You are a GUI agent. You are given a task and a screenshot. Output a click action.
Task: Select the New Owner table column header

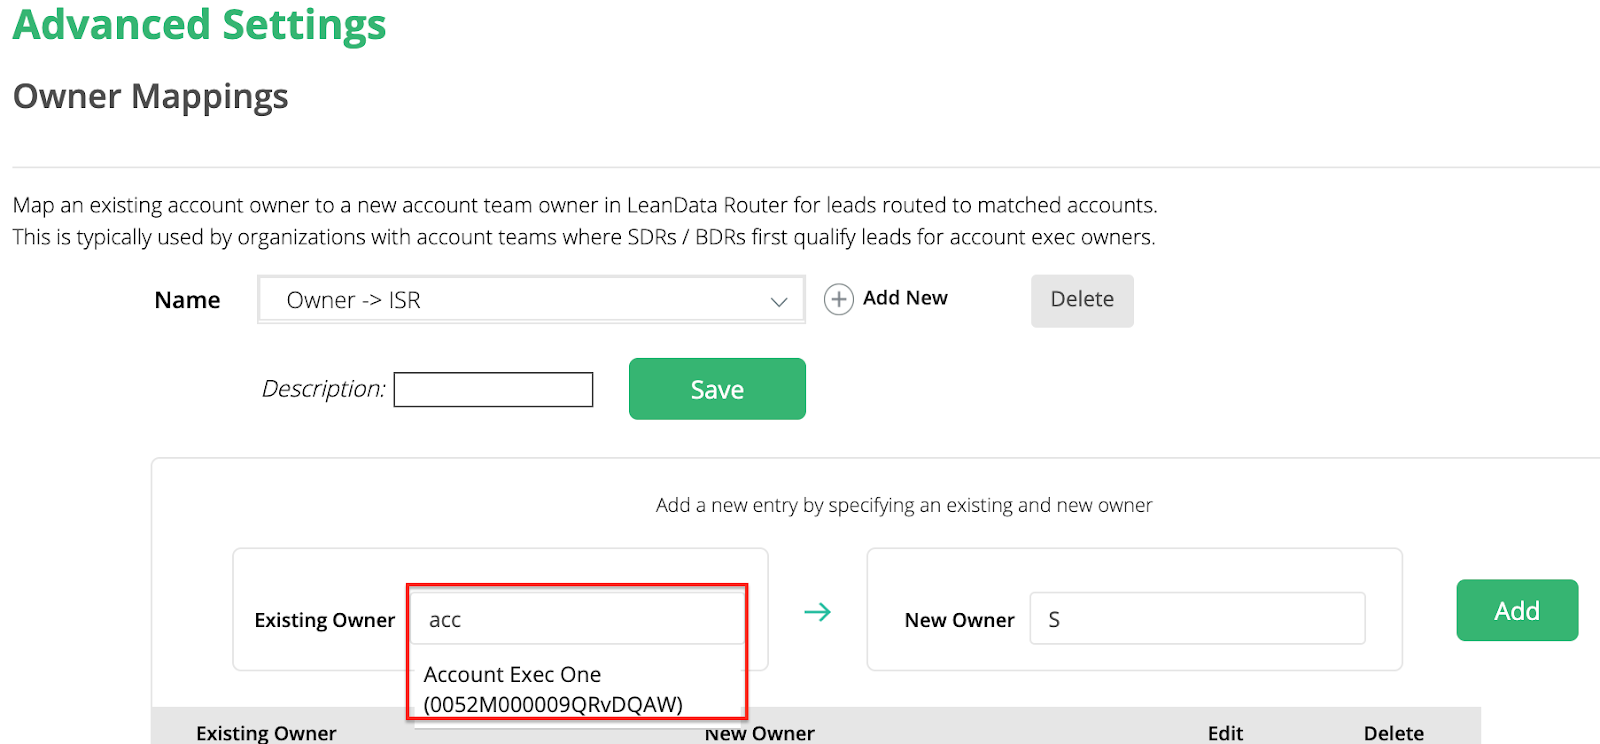coord(760,733)
